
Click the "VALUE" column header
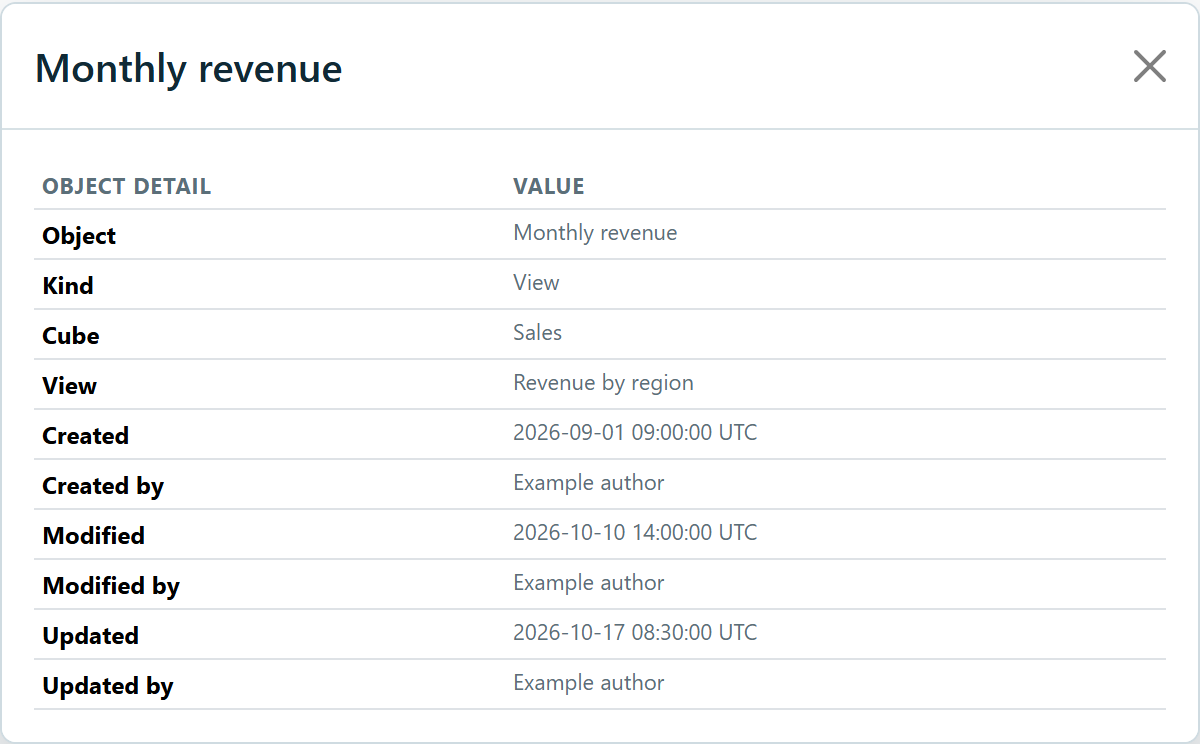(x=549, y=187)
